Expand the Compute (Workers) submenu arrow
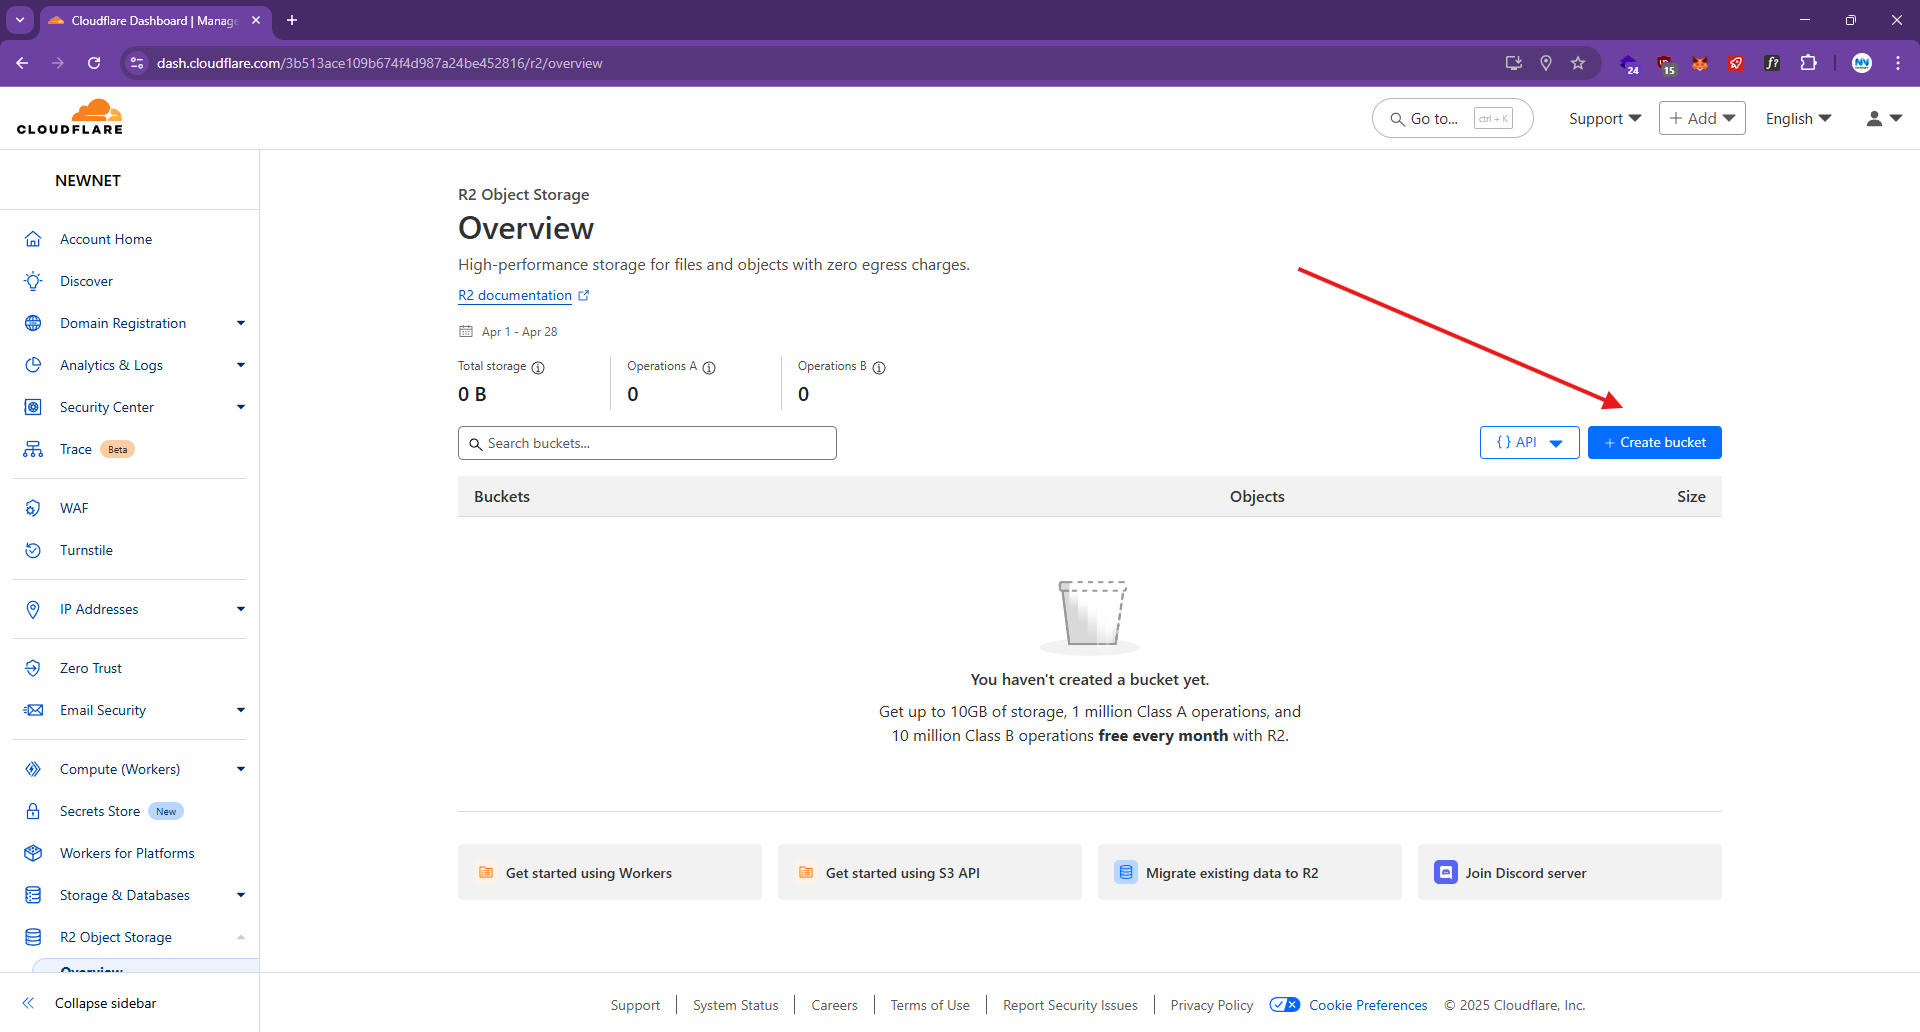Image resolution: width=1920 pixels, height=1032 pixels. pos(240,769)
